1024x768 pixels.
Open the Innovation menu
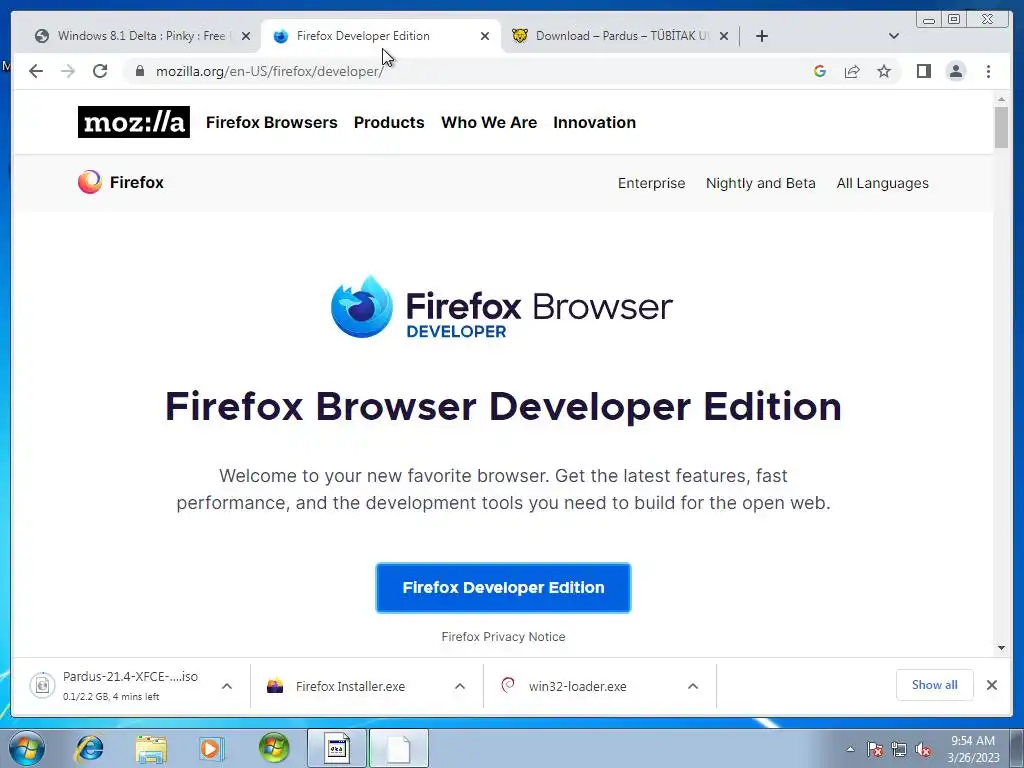(594, 122)
